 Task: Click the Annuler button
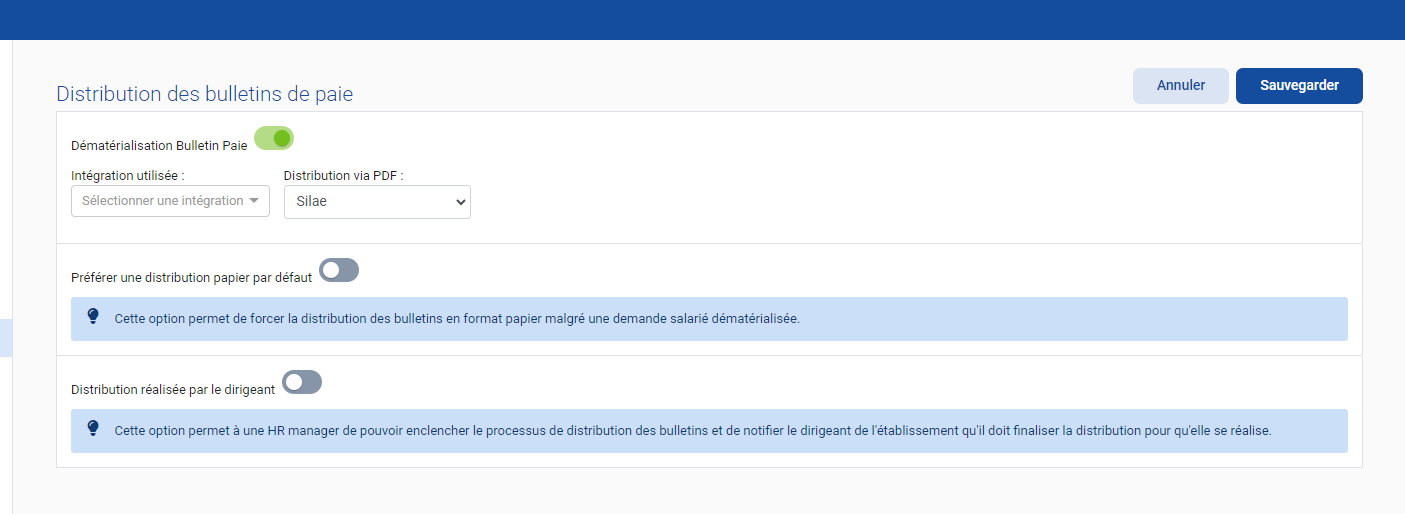click(1180, 86)
